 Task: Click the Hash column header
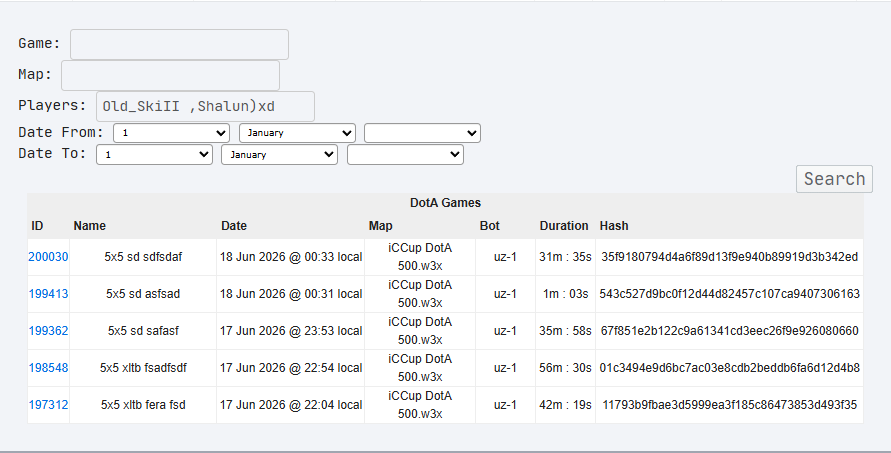(x=614, y=226)
